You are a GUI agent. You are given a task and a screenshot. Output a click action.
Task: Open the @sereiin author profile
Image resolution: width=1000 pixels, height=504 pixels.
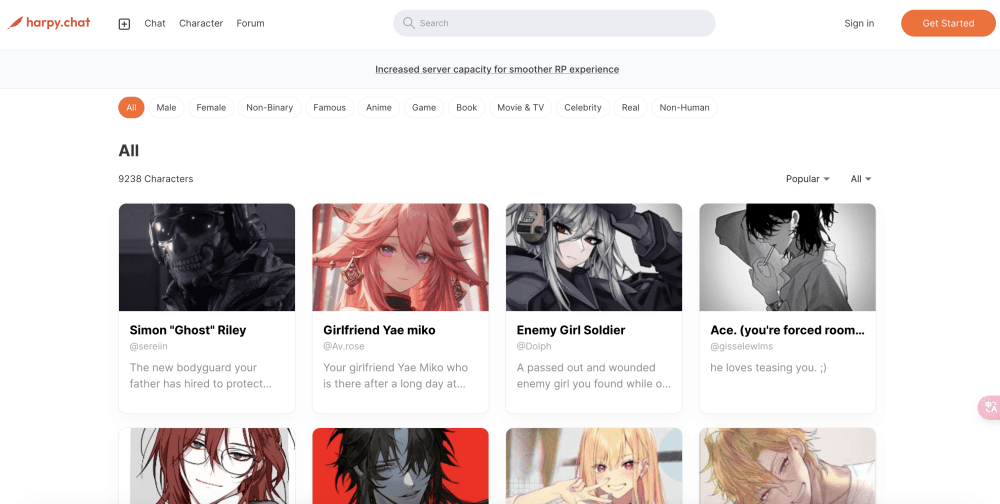click(149, 346)
